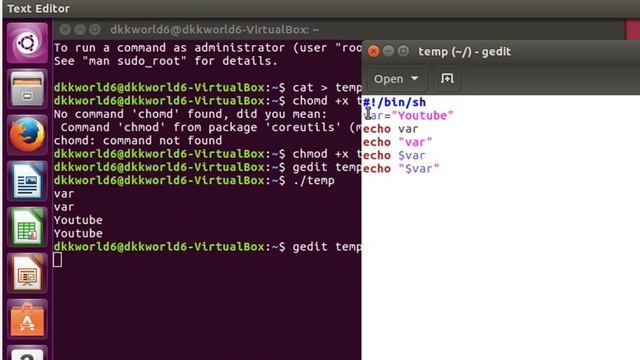Close the gedit temp window
The image size is (640, 360).
point(373,51)
